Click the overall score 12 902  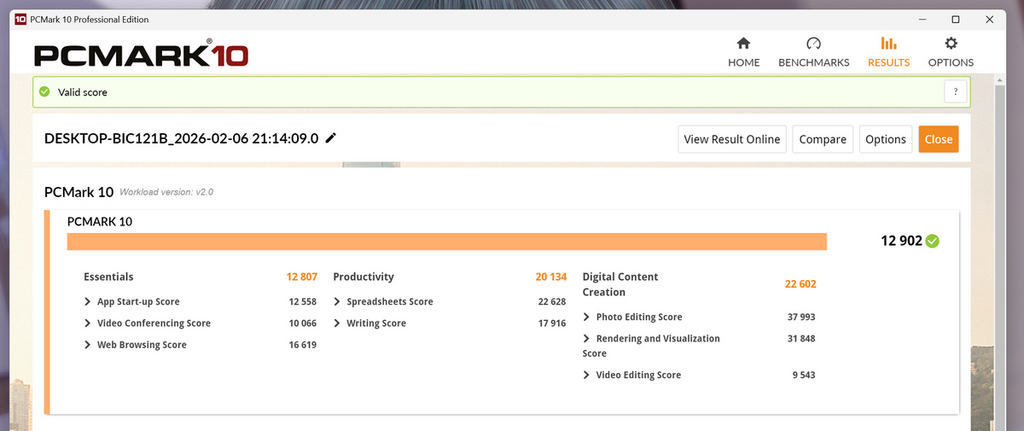coord(901,241)
